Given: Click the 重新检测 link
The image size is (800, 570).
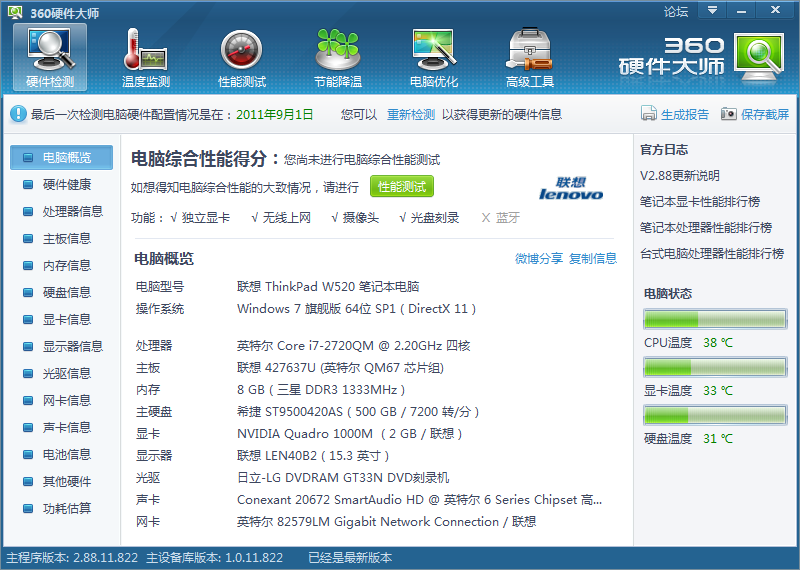Looking at the screenshot, I should pyautogui.click(x=411, y=114).
